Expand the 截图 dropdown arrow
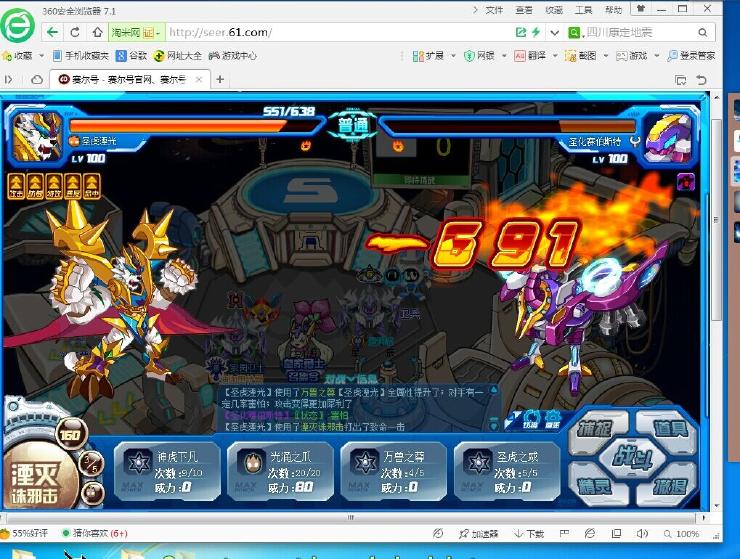This screenshot has width=740, height=559. point(605,56)
